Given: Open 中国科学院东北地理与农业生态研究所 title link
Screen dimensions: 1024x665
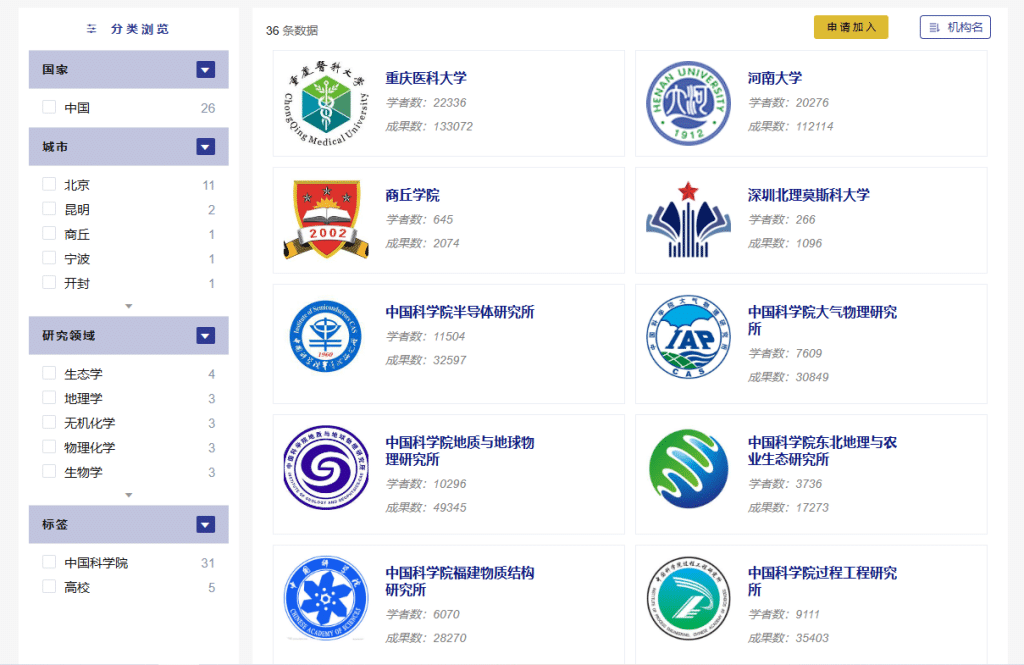Looking at the screenshot, I should pyautogui.click(x=822, y=451).
